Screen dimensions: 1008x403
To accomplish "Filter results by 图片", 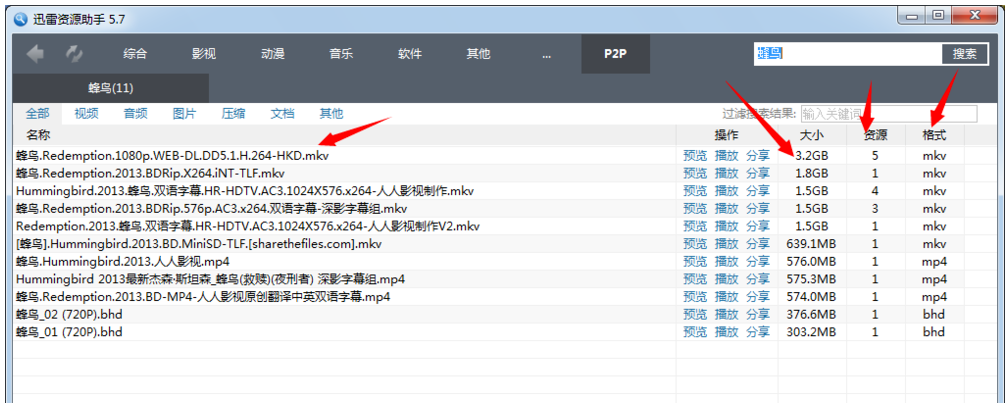I will click(x=184, y=114).
